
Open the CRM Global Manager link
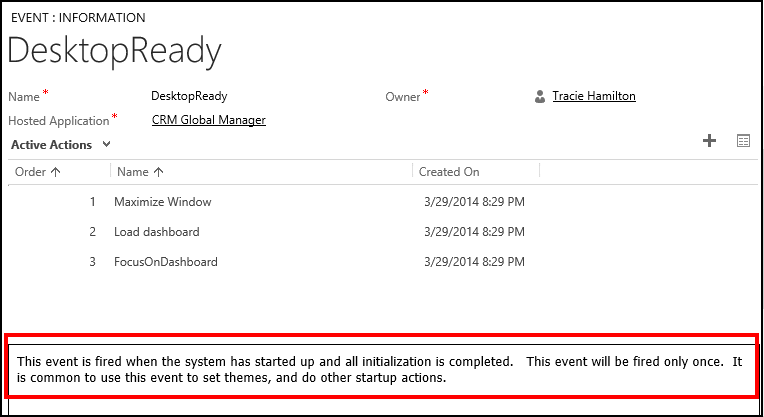point(209,120)
